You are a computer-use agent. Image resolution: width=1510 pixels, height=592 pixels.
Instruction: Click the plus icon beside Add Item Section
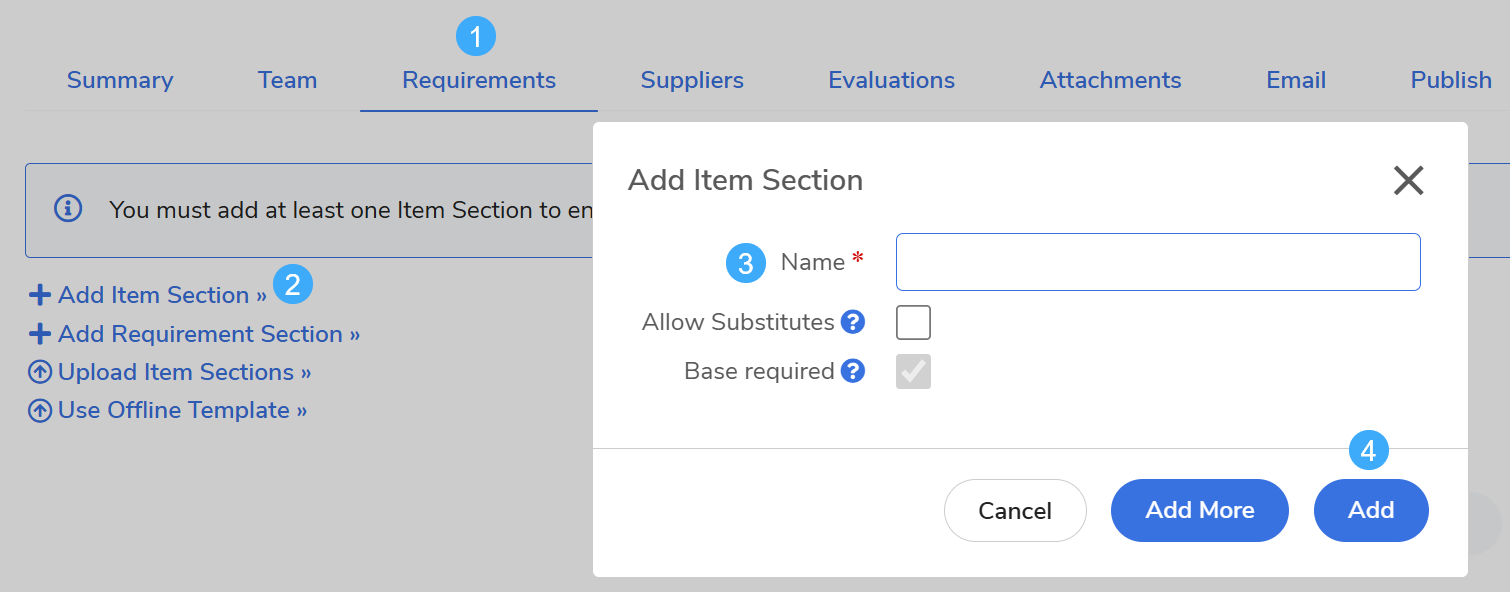[40, 295]
